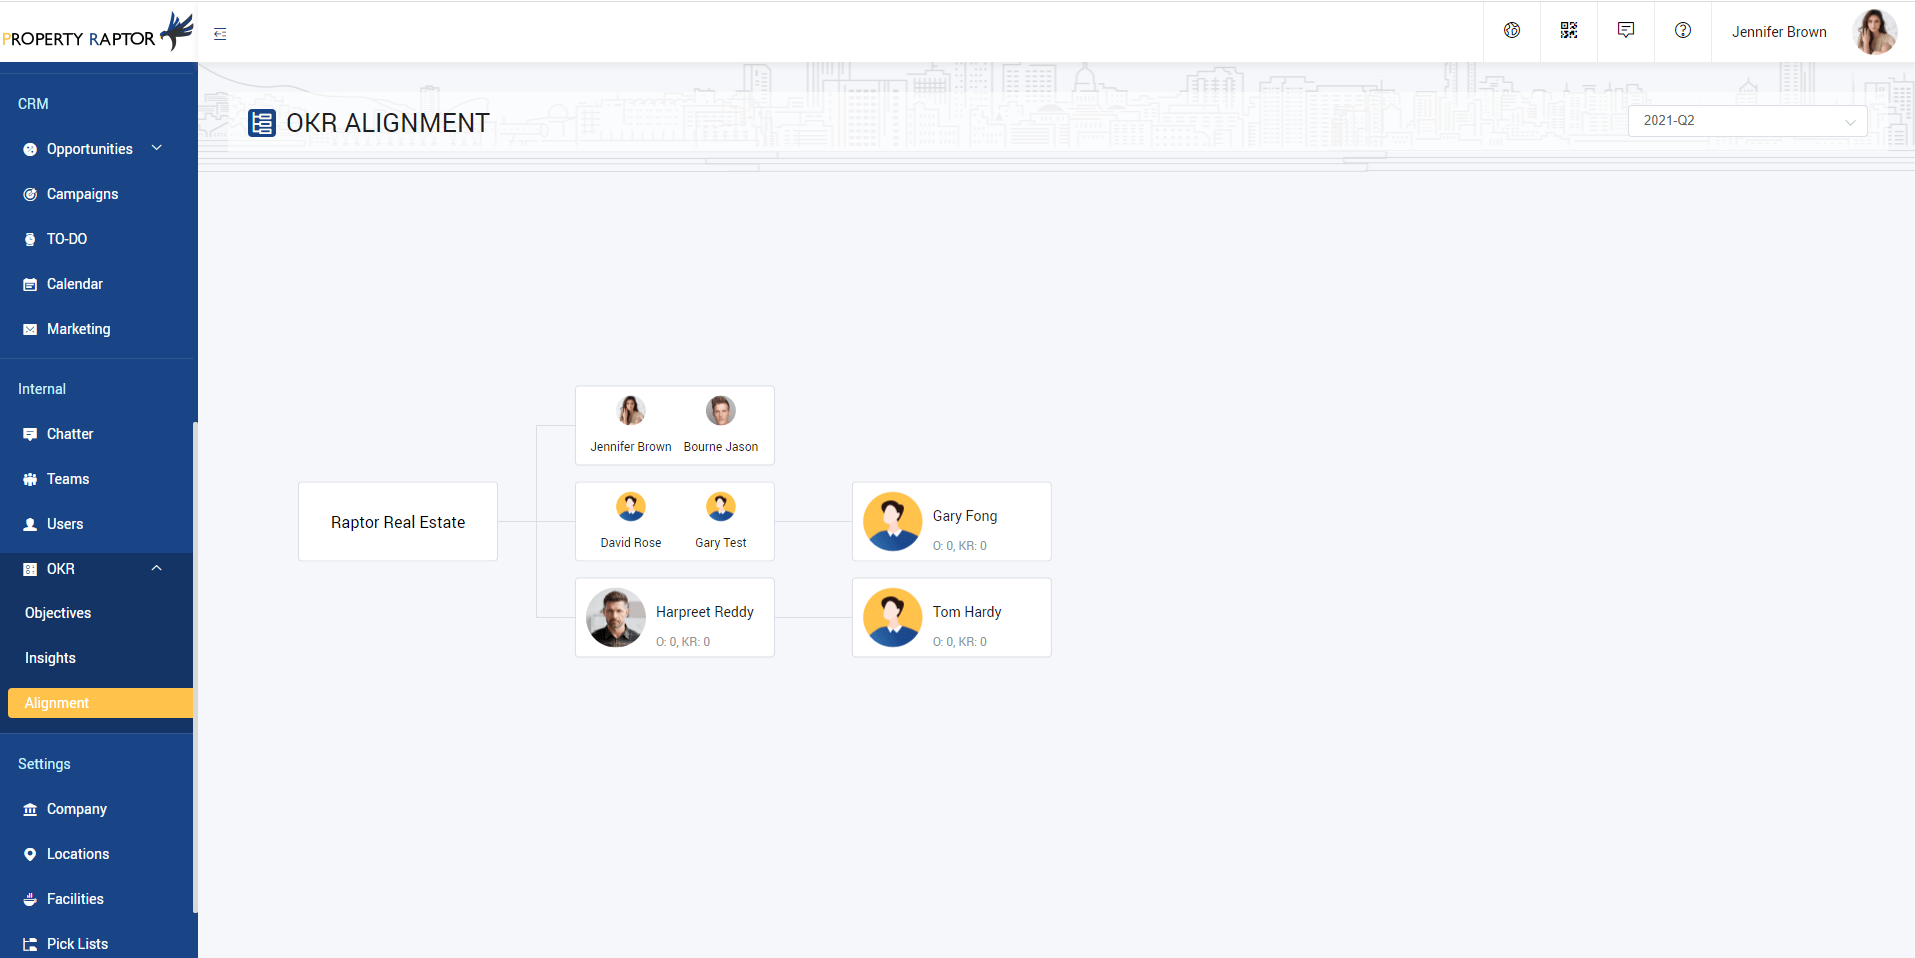Open the Jennifer Brown user name menu
The height and width of the screenshot is (958, 1915).
click(1779, 32)
